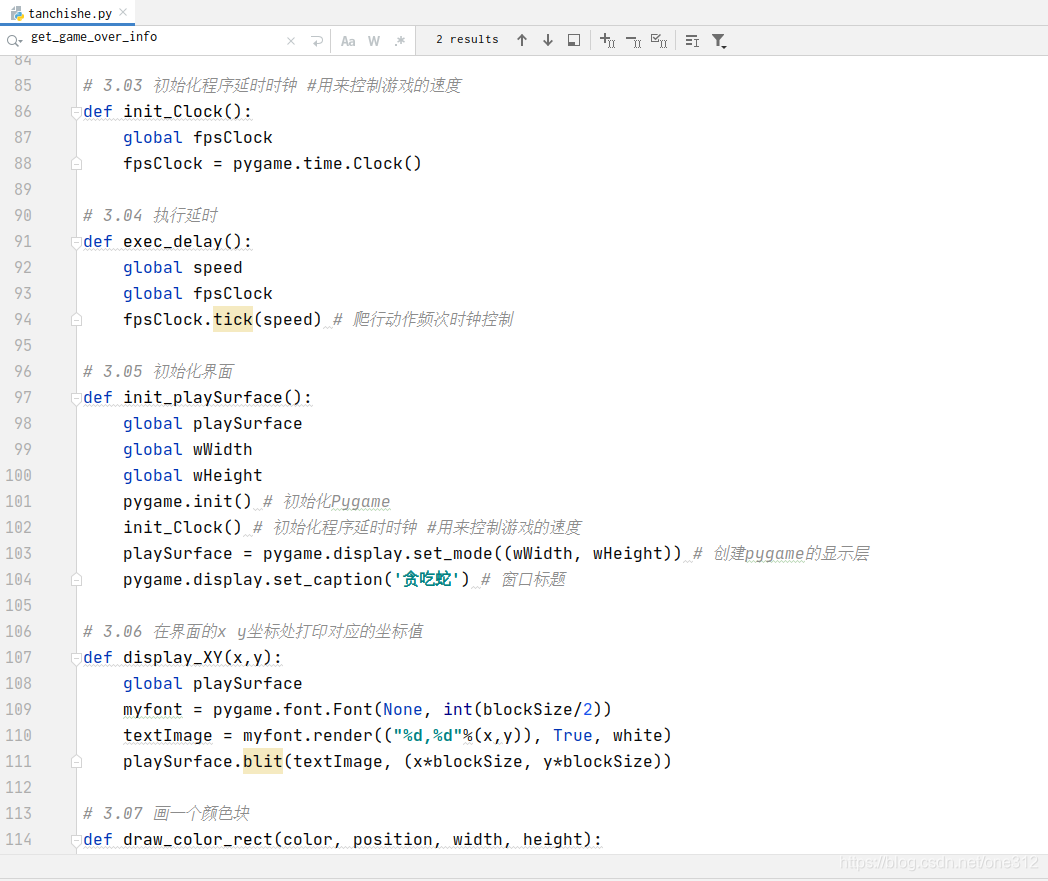
Task: Add selection for next occurrence
Action: coord(608,41)
